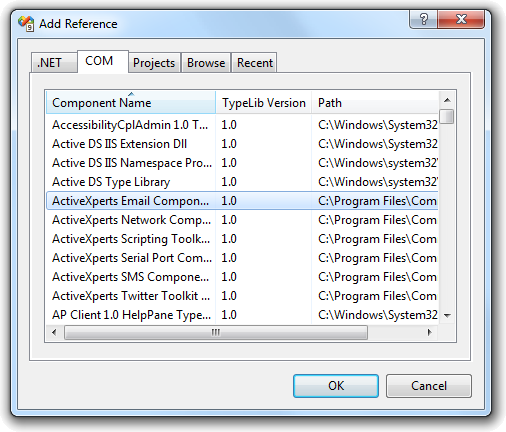This screenshot has width=506, height=432.
Task: Click the vertical scrollbar up arrow
Action: click(x=447, y=100)
